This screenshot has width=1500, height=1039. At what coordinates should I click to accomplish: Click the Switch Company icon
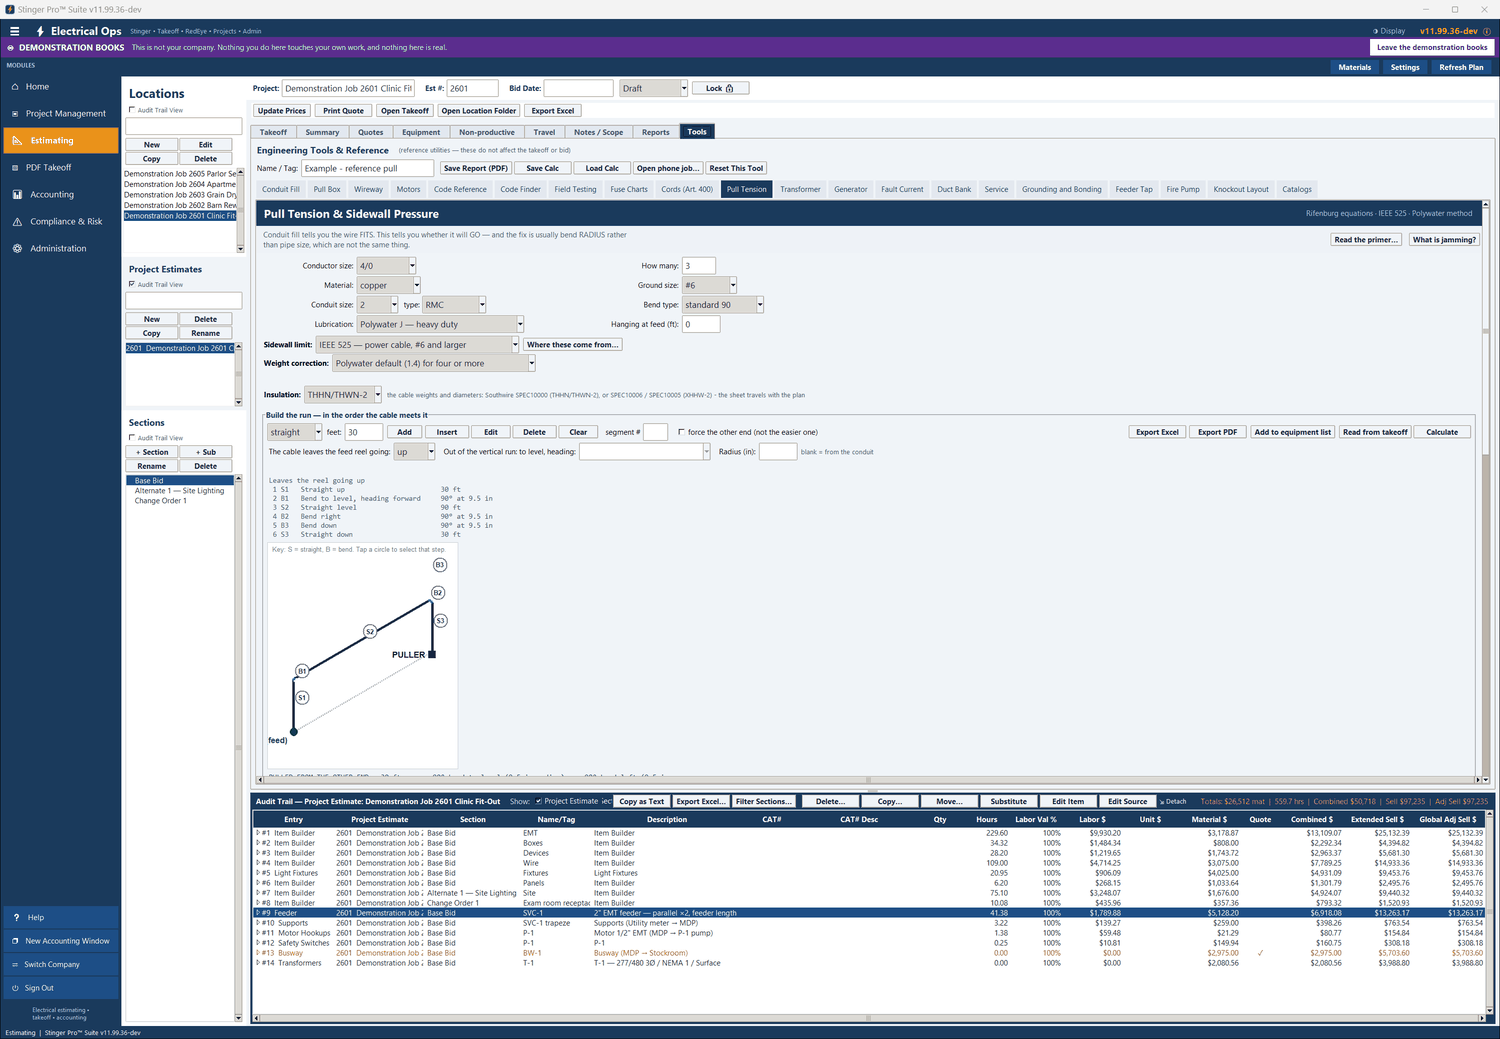pyautogui.click(x=15, y=965)
